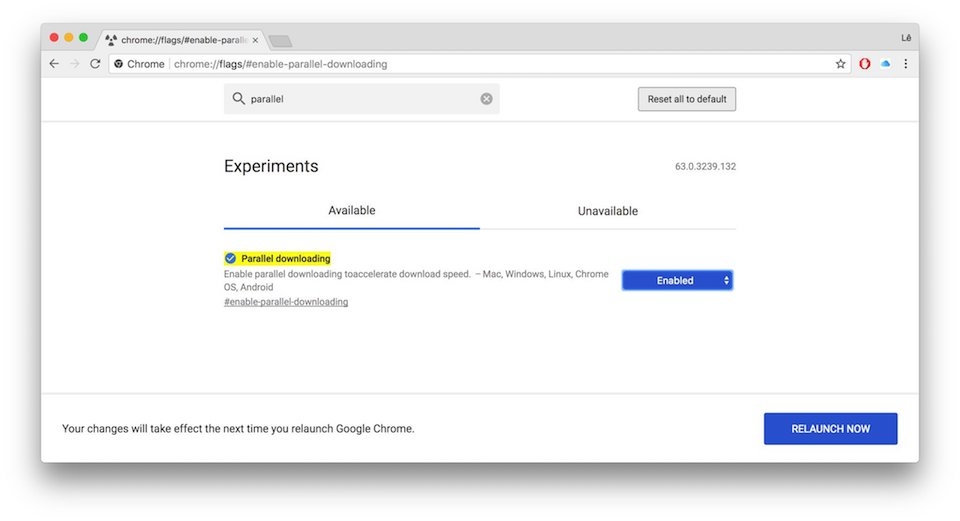This screenshot has width=960, height=521.
Task: Select the Parallel downloading title
Action: (x=285, y=258)
